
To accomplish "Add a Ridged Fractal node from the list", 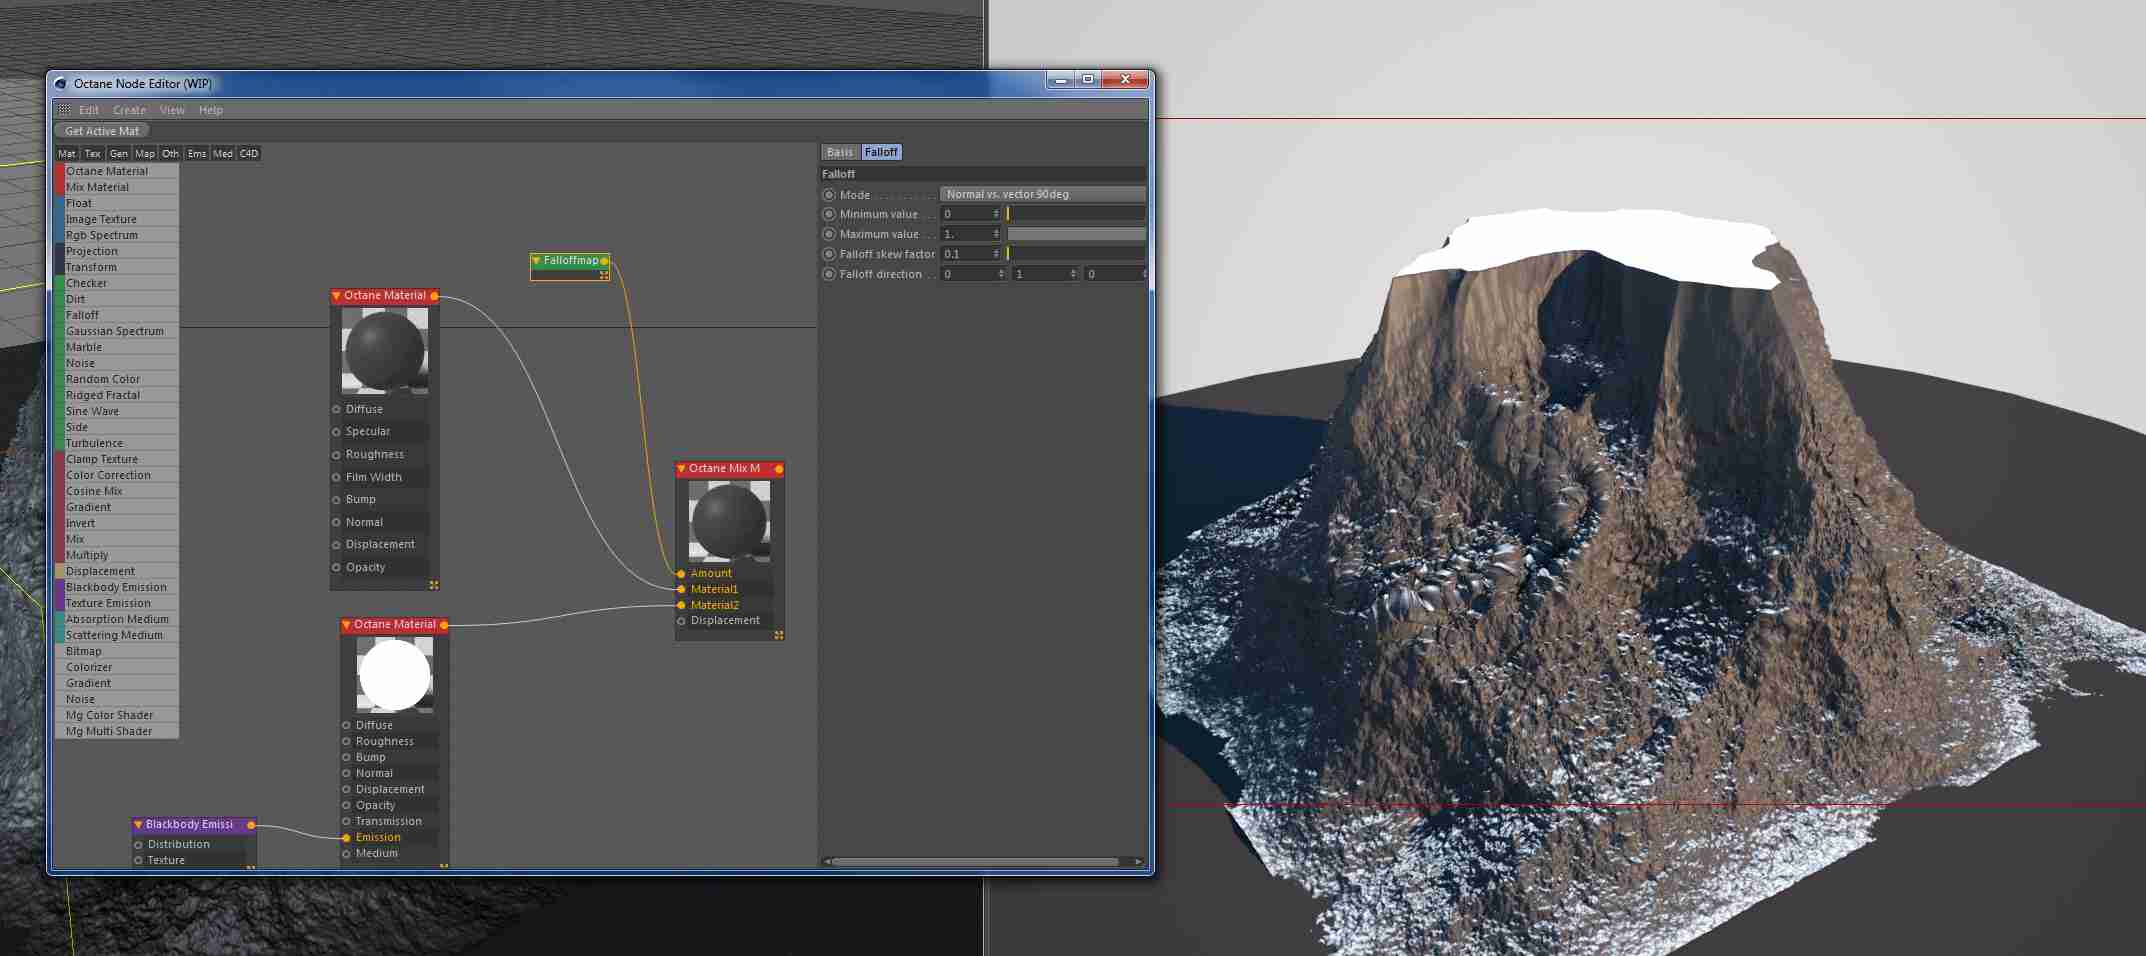I will point(117,395).
